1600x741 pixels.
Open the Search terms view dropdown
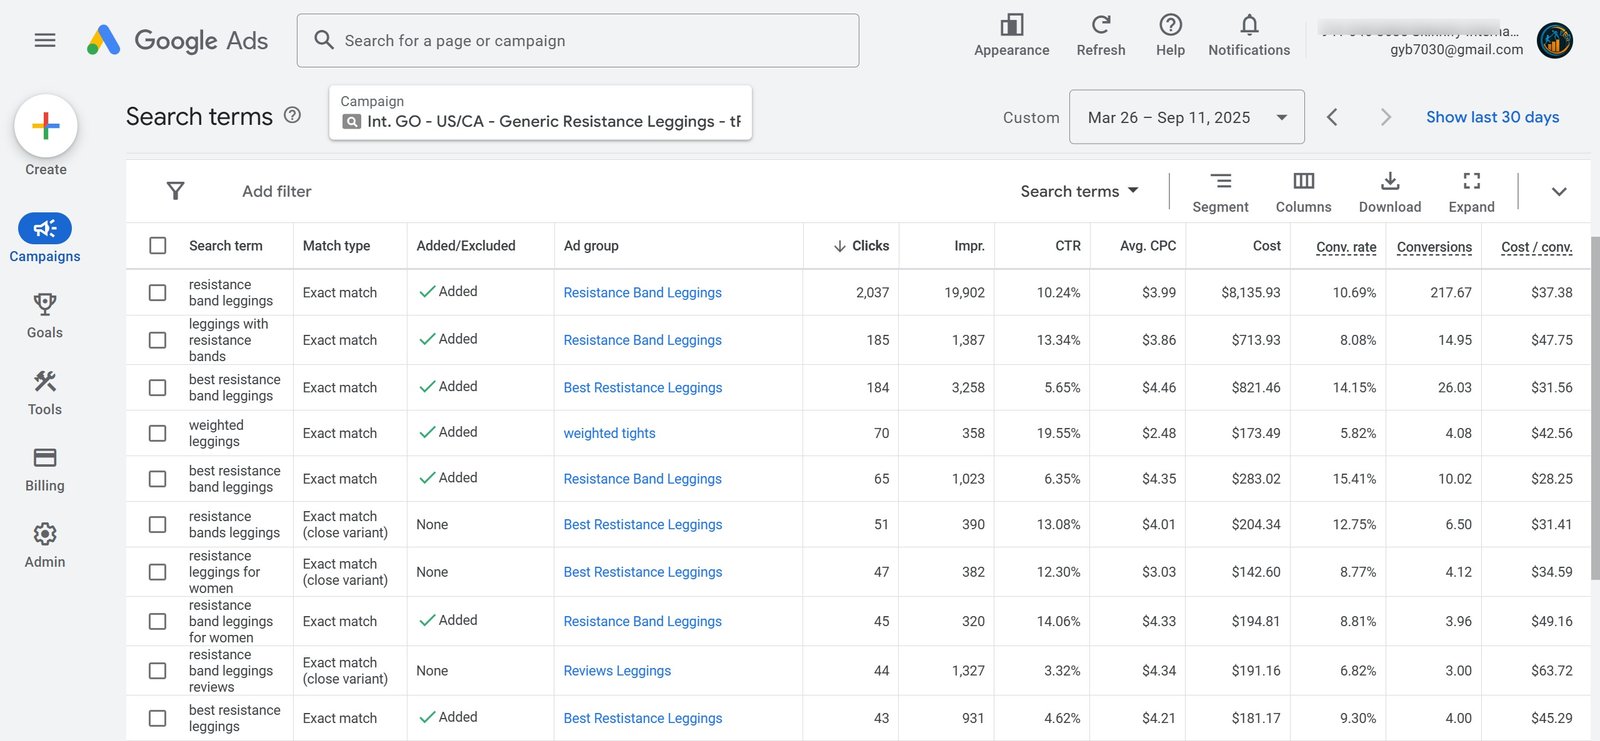(1079, 191)
